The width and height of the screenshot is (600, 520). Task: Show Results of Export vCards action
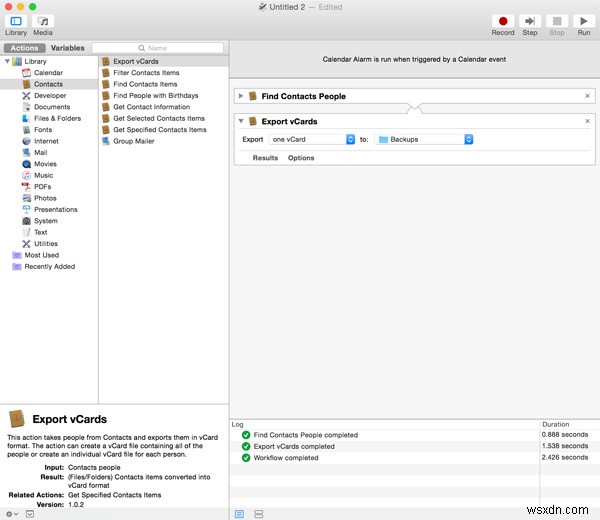pyautogui.click(x=265, y=158)
